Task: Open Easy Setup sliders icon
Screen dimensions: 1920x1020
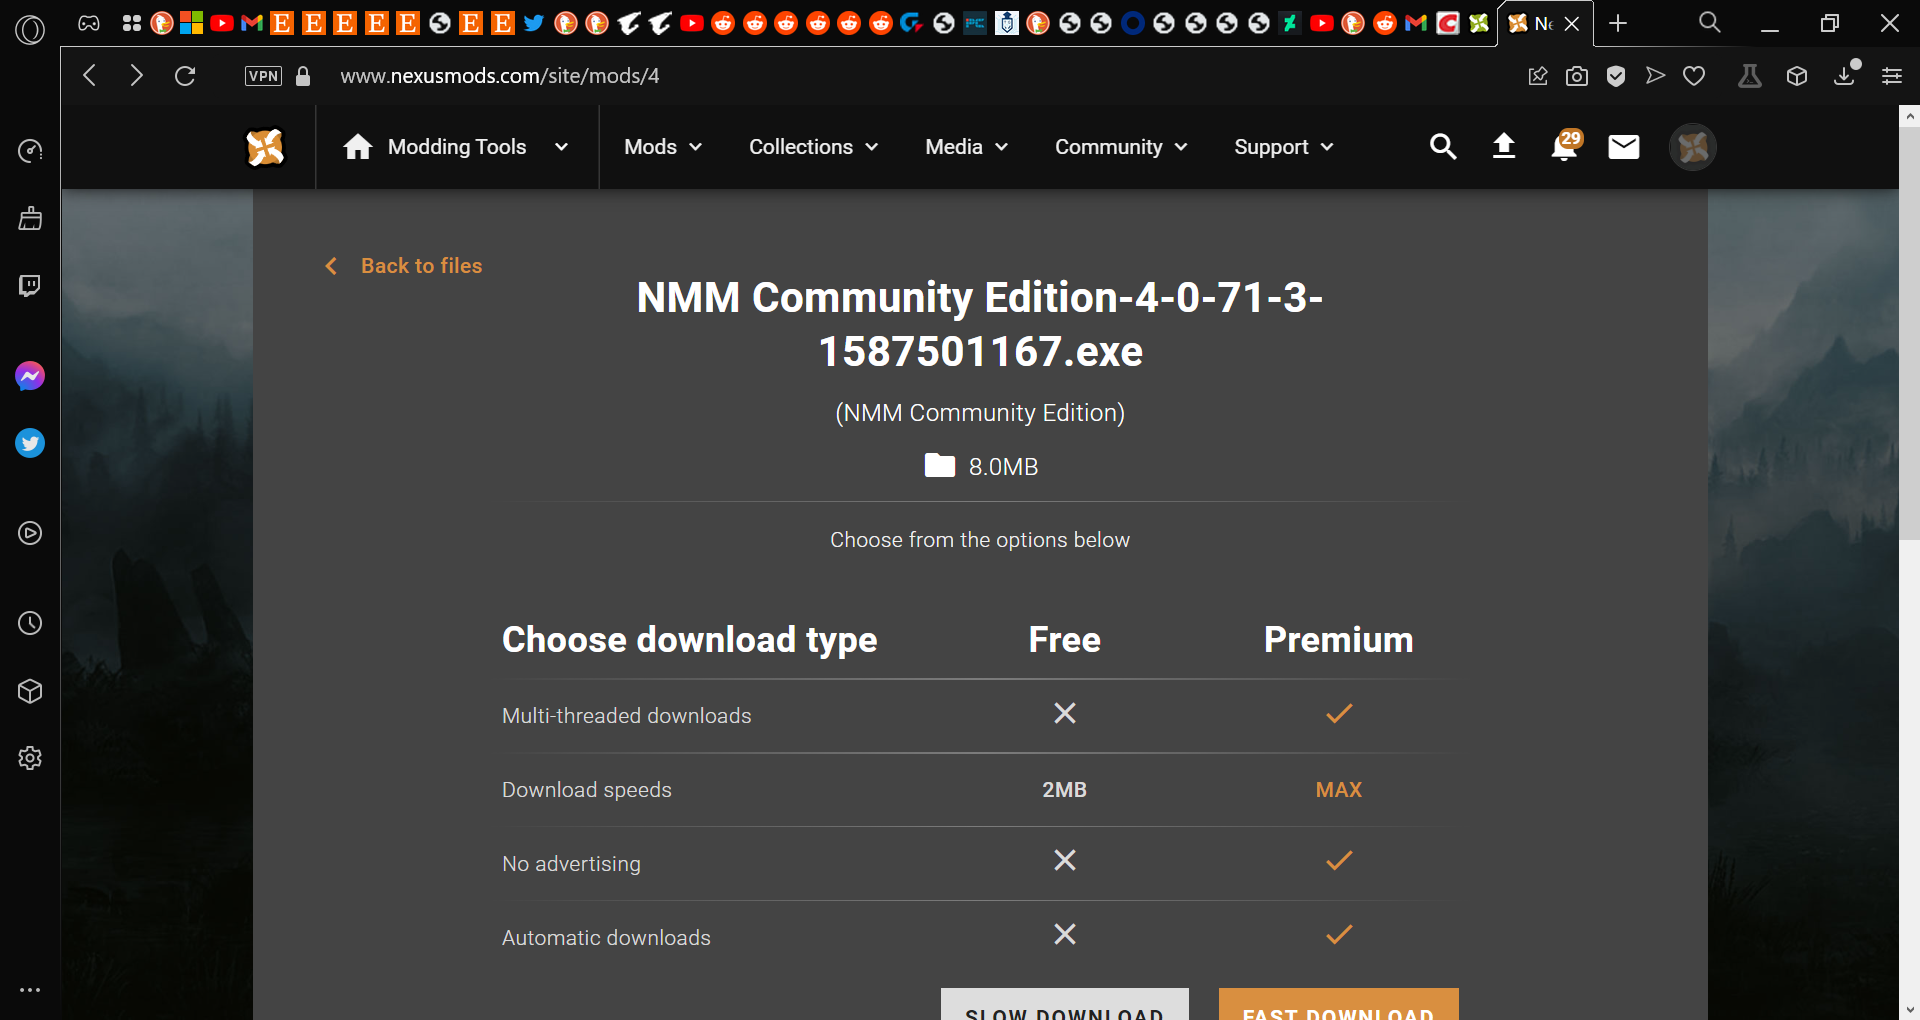Action: [1892, 76]
